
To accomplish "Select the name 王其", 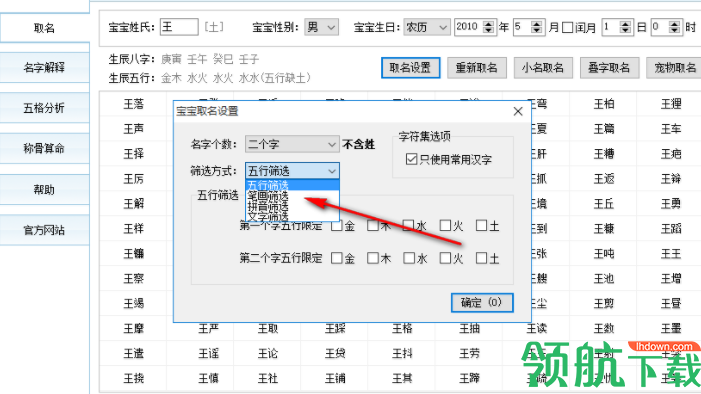I will pyautogui.click(x=402, y=379).
